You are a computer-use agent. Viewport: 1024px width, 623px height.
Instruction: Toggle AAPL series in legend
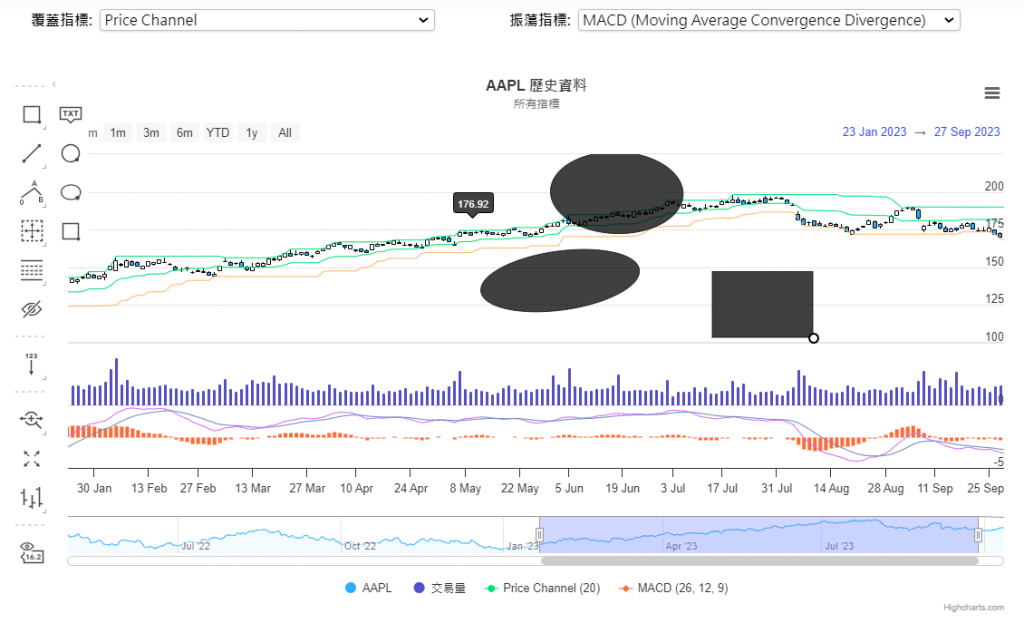point(368,588)
